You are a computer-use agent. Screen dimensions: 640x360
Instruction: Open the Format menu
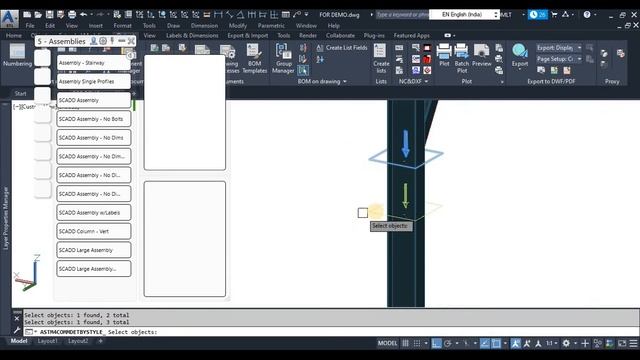pyautogui.click(x=122, y=26)
